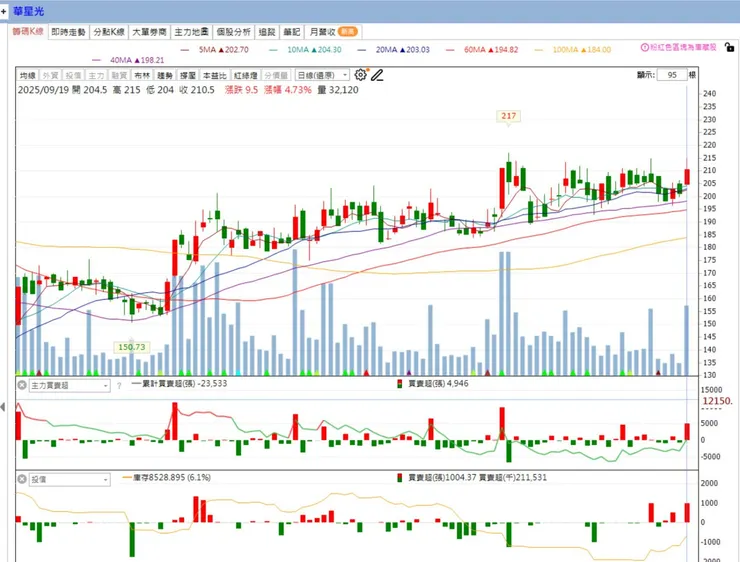Click the 150.73 low price marker
740x562 pixels.
coord(131,347)
